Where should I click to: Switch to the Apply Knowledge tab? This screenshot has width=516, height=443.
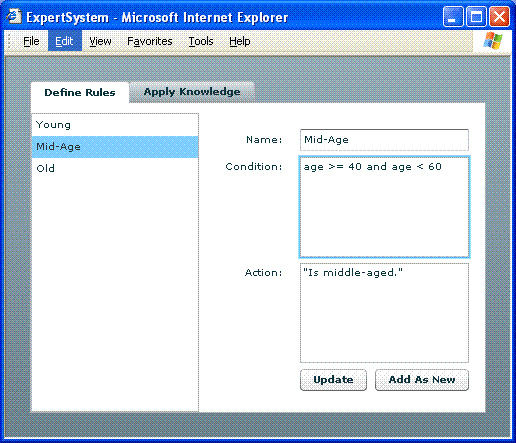(x=192, y=92)
